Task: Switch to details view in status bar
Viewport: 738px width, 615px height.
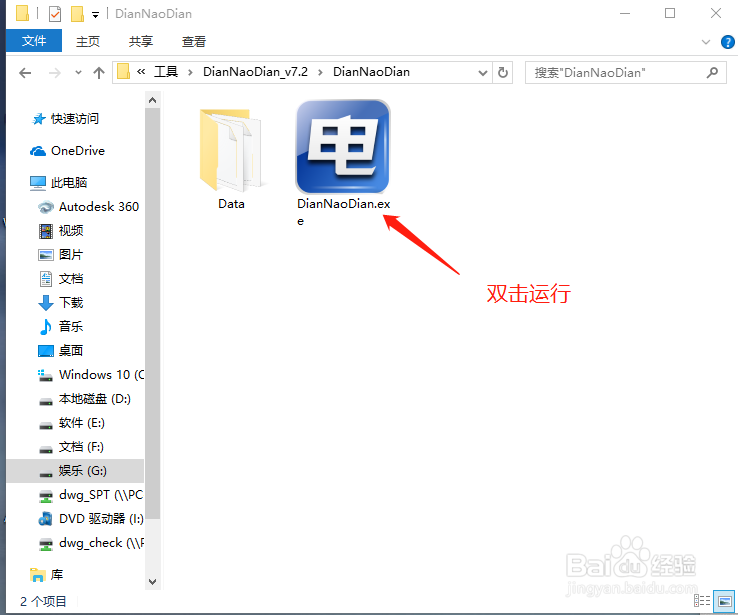Action: [x=702, y=600]
